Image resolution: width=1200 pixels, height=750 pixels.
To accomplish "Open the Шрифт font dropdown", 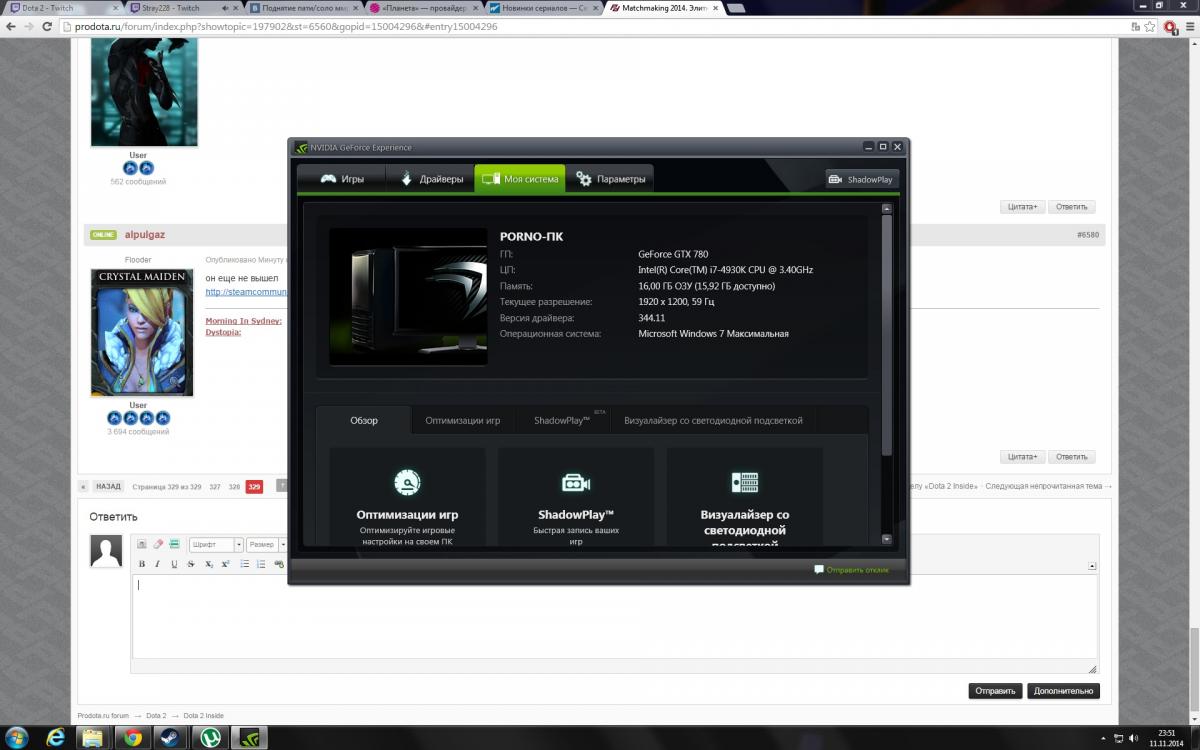I will (215, 545).
